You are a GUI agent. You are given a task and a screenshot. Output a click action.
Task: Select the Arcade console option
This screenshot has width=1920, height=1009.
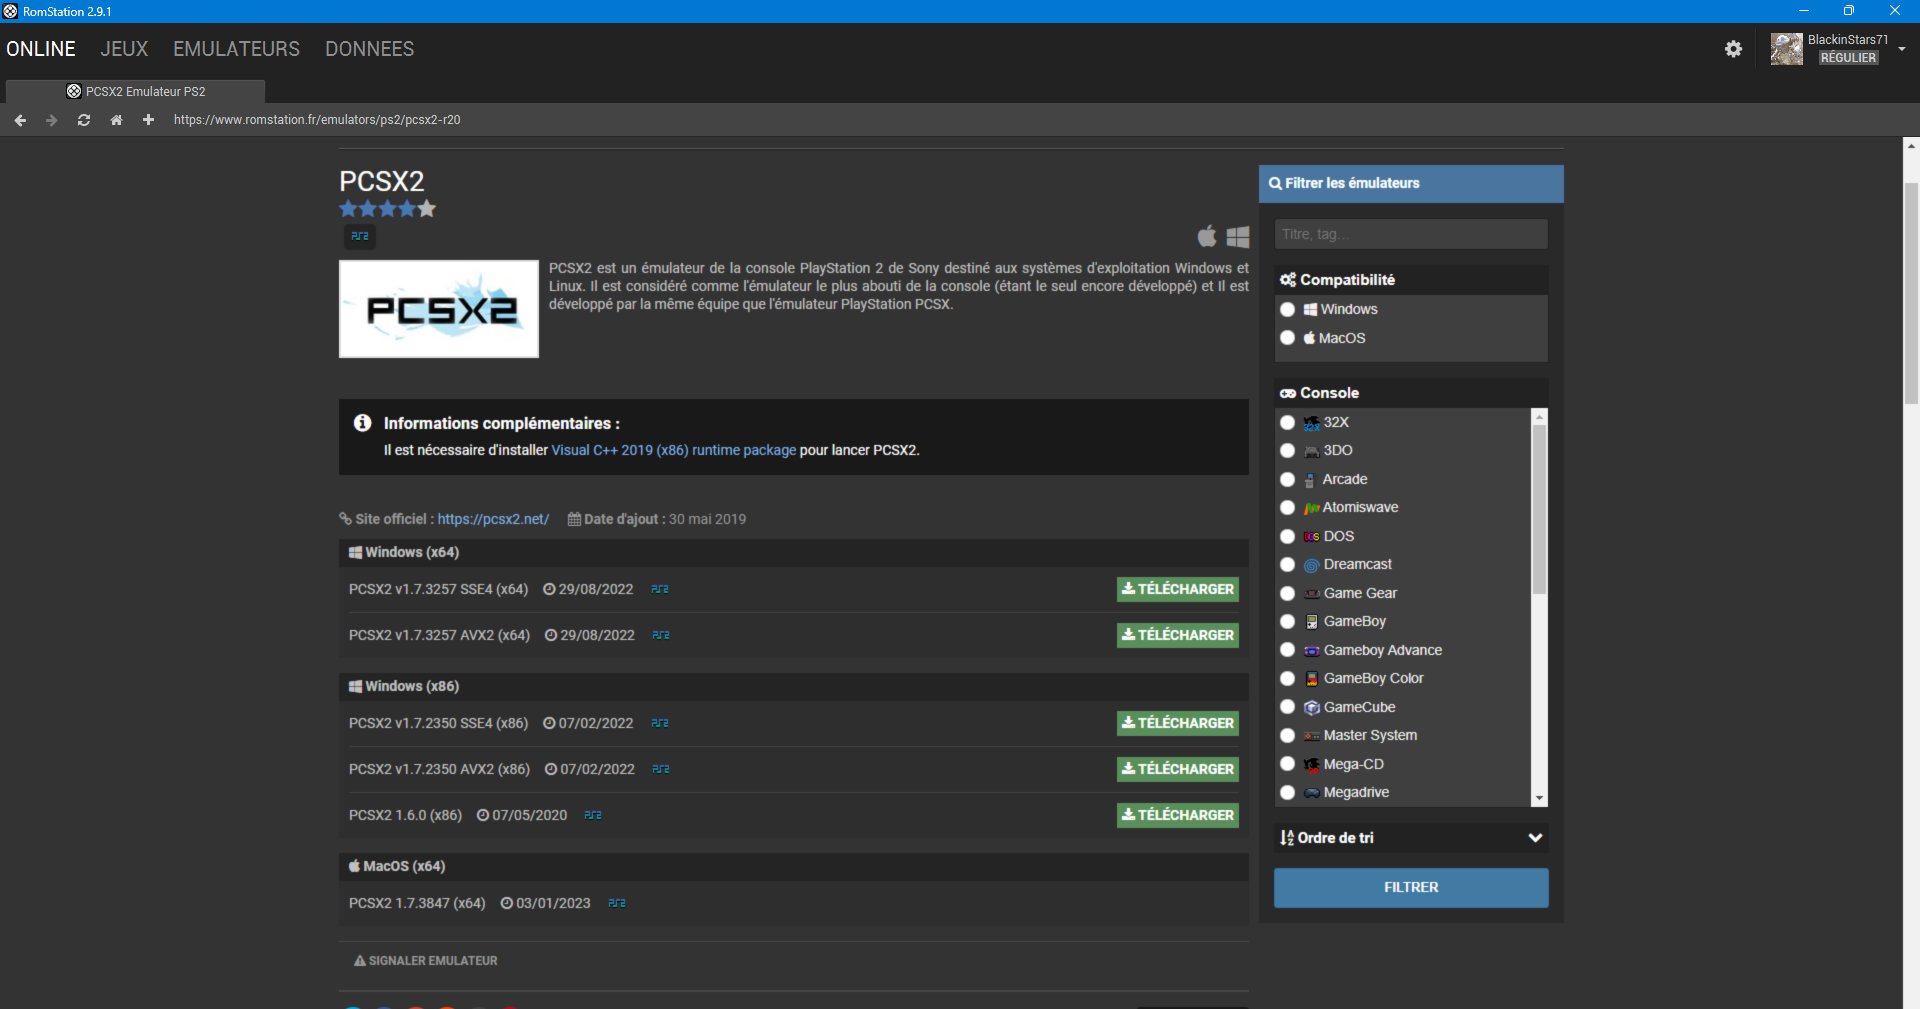point(1288,480)
